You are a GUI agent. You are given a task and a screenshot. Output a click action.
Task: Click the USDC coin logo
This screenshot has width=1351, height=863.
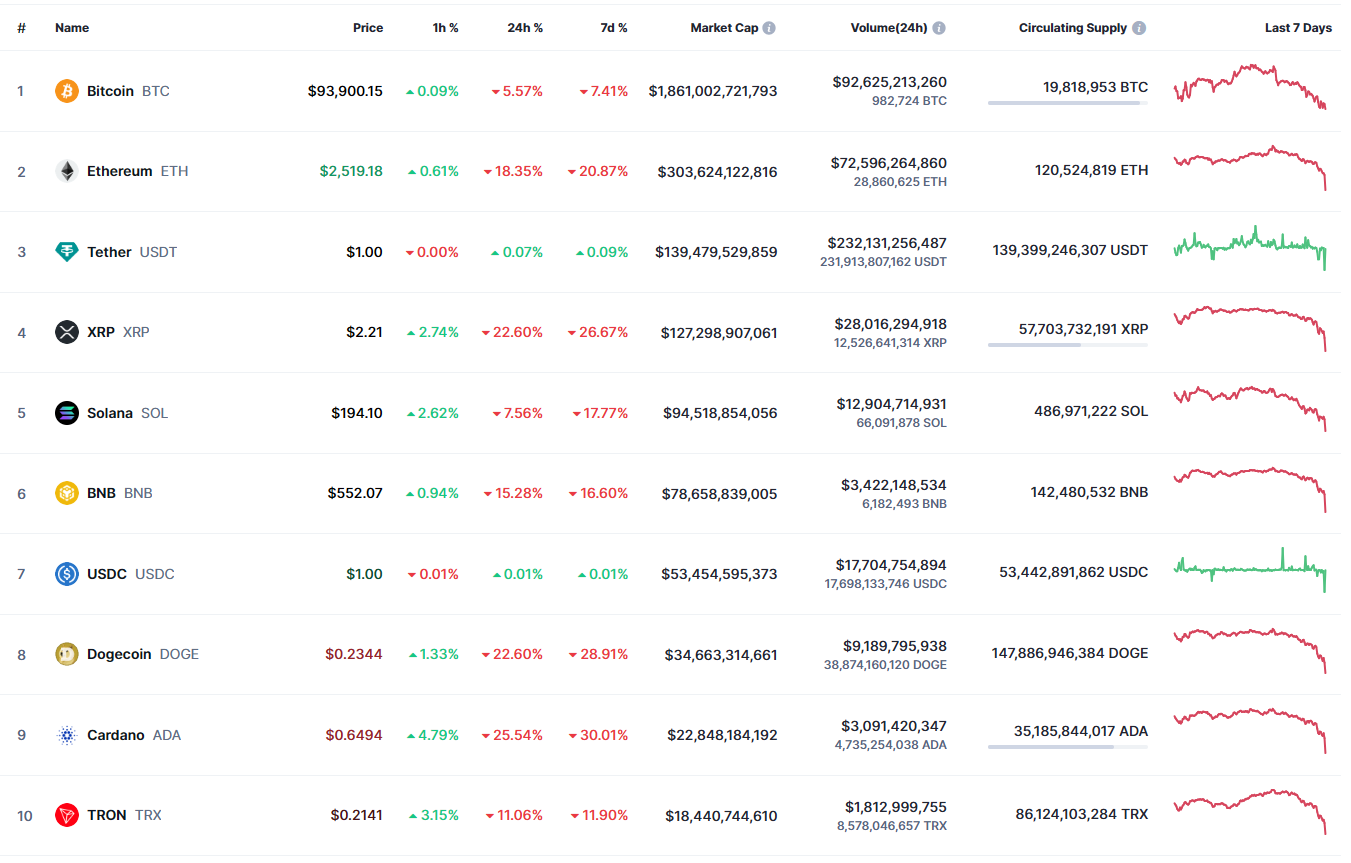pyautogui.click(x=67, y=574)
